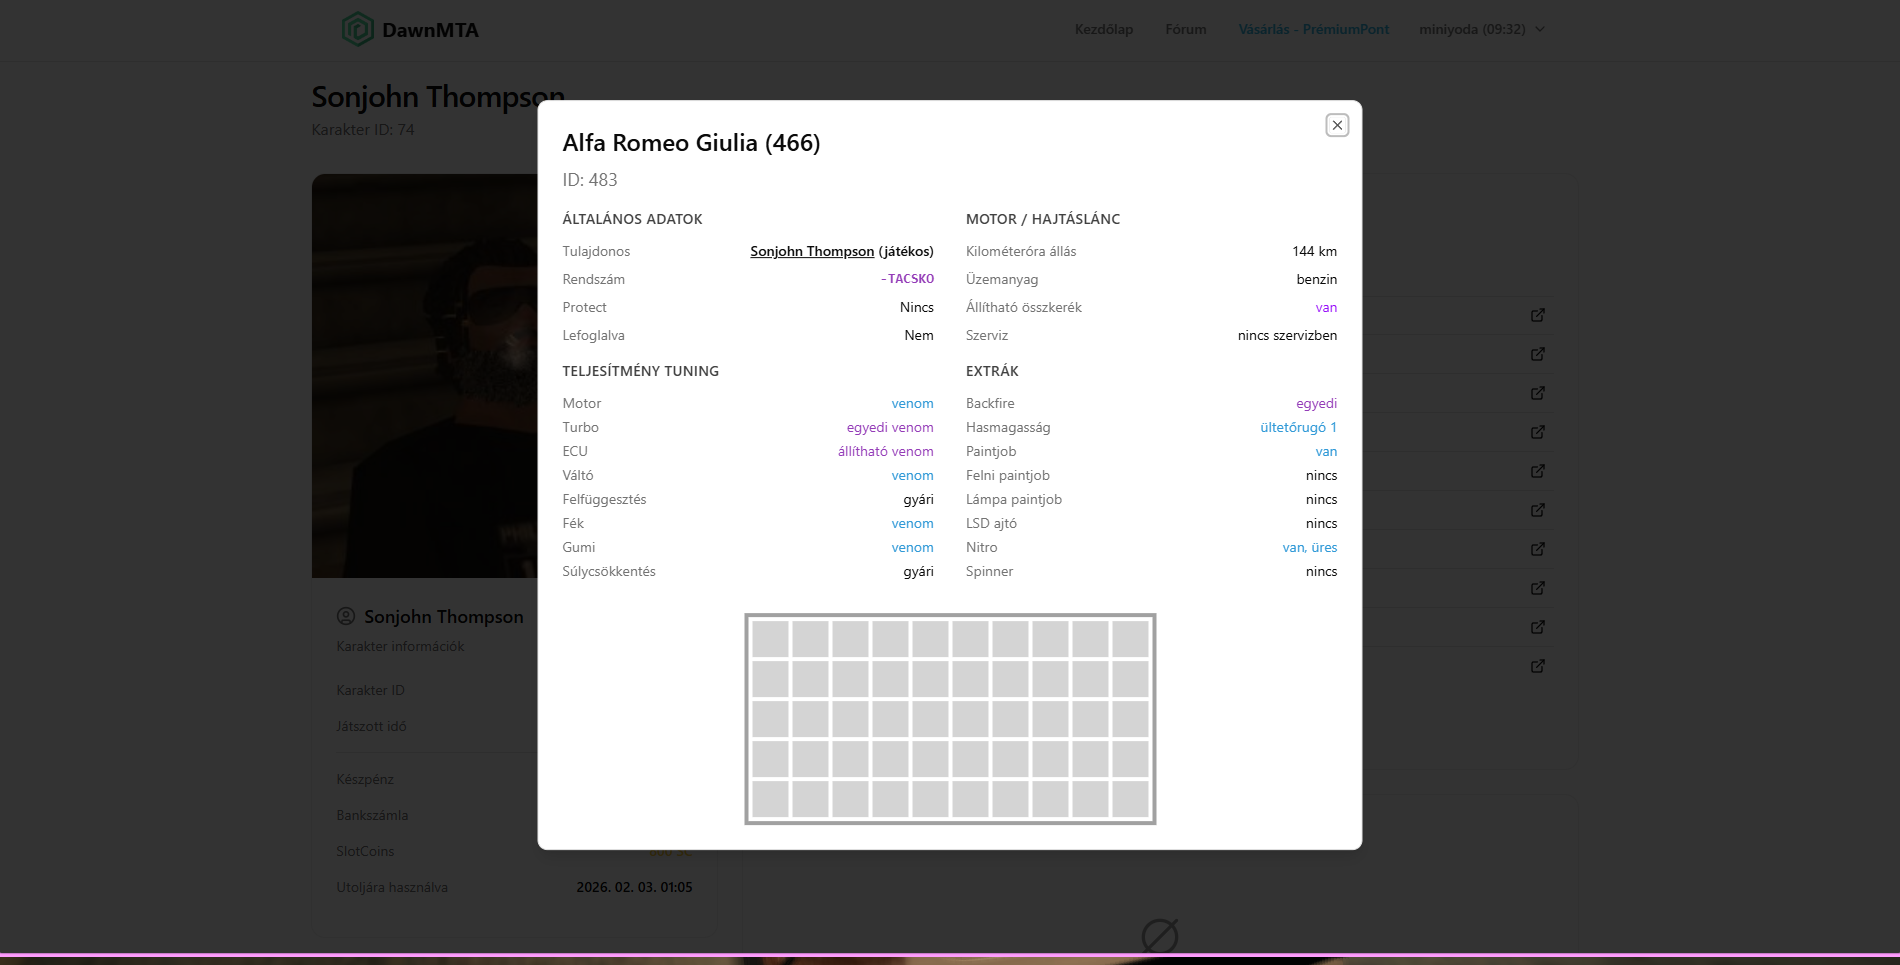
Task: Click the third external-link icon from the top
Action: click(x=1538, y=393)
